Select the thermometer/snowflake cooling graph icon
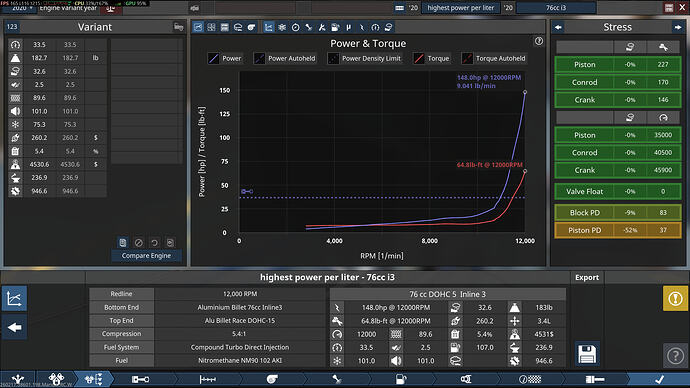This screenshot has width=690, height=388. pyautogui.click(x=282, y=27)
